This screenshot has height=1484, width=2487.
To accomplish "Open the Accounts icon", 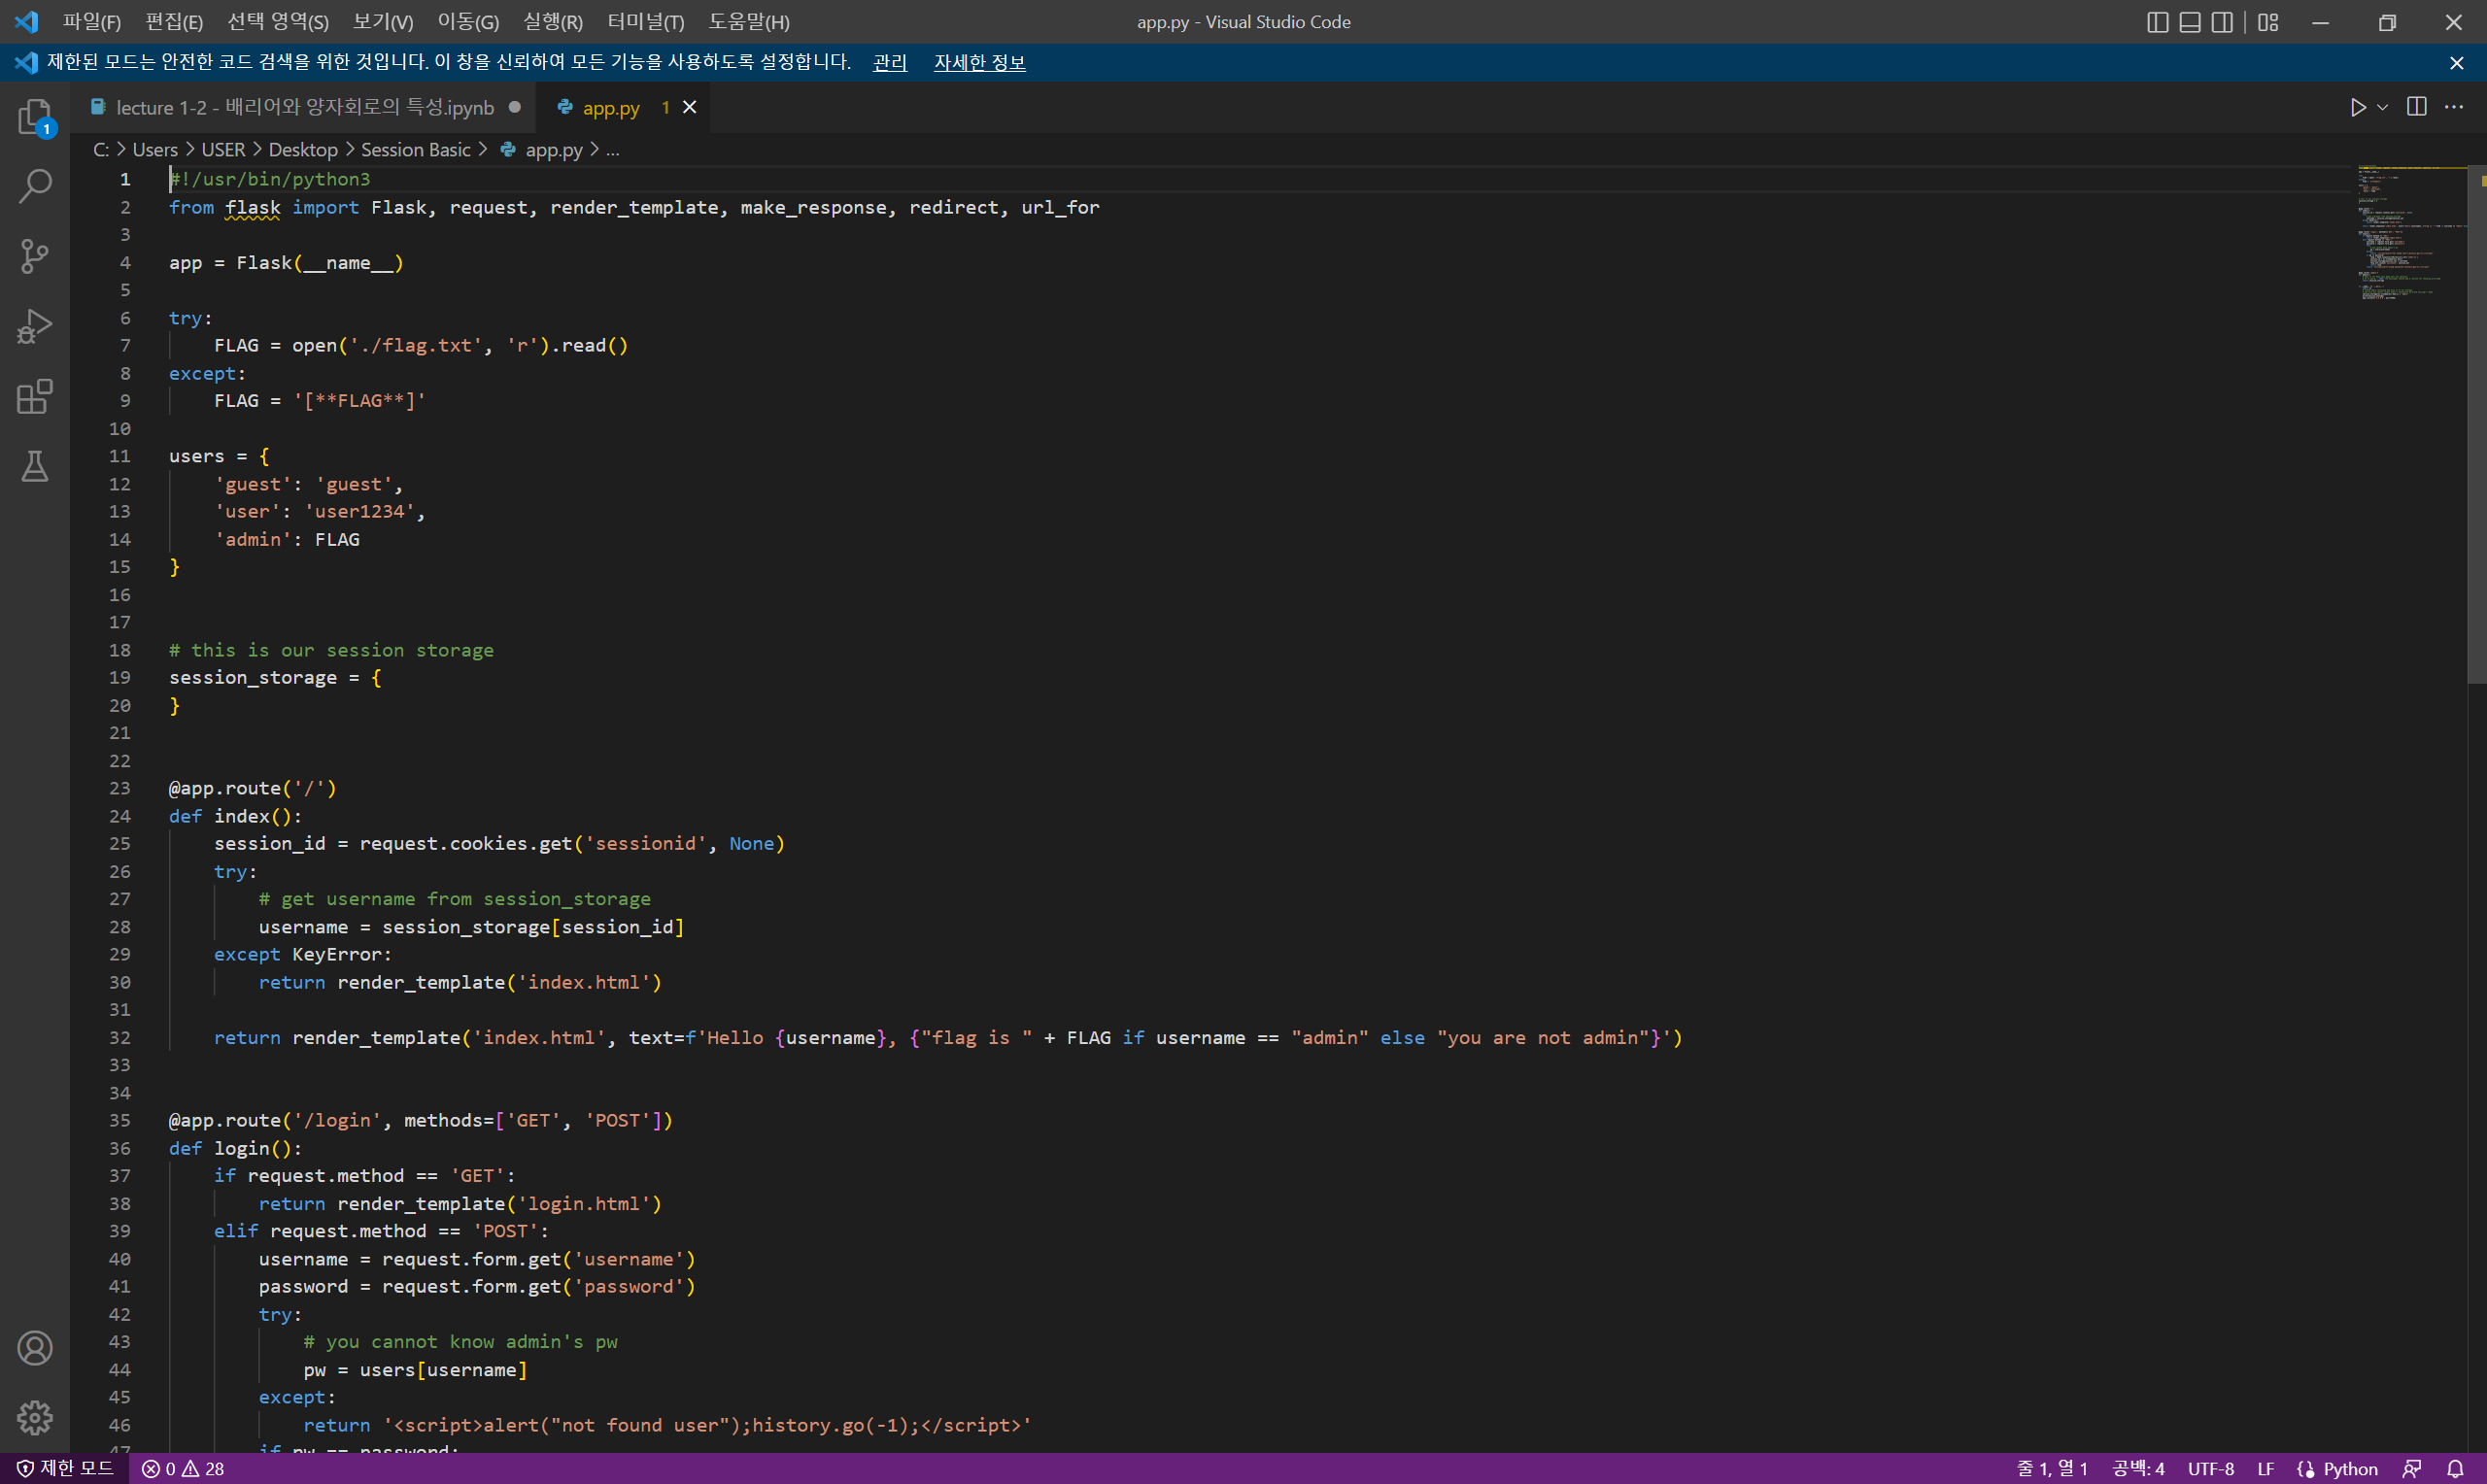I will coord(35,1348).
